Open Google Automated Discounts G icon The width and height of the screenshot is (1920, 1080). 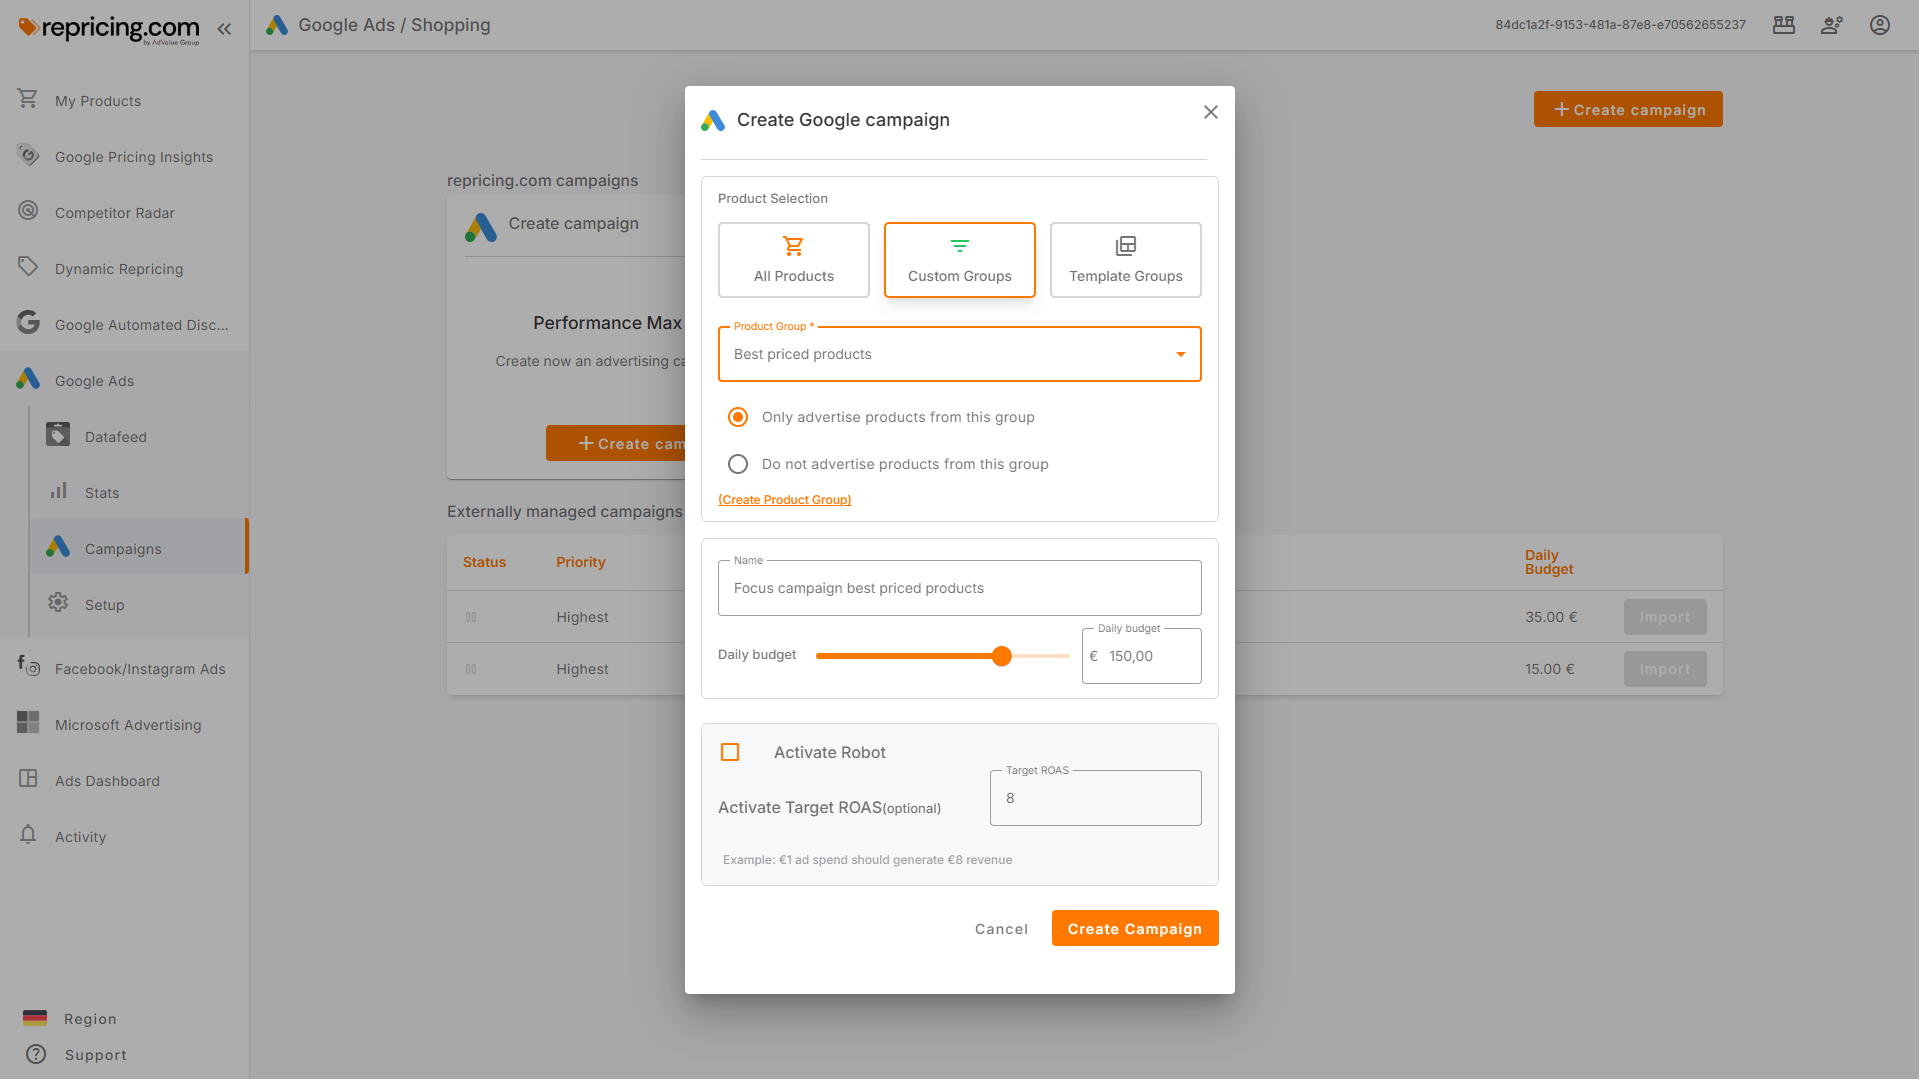click(x=28, y=322)
